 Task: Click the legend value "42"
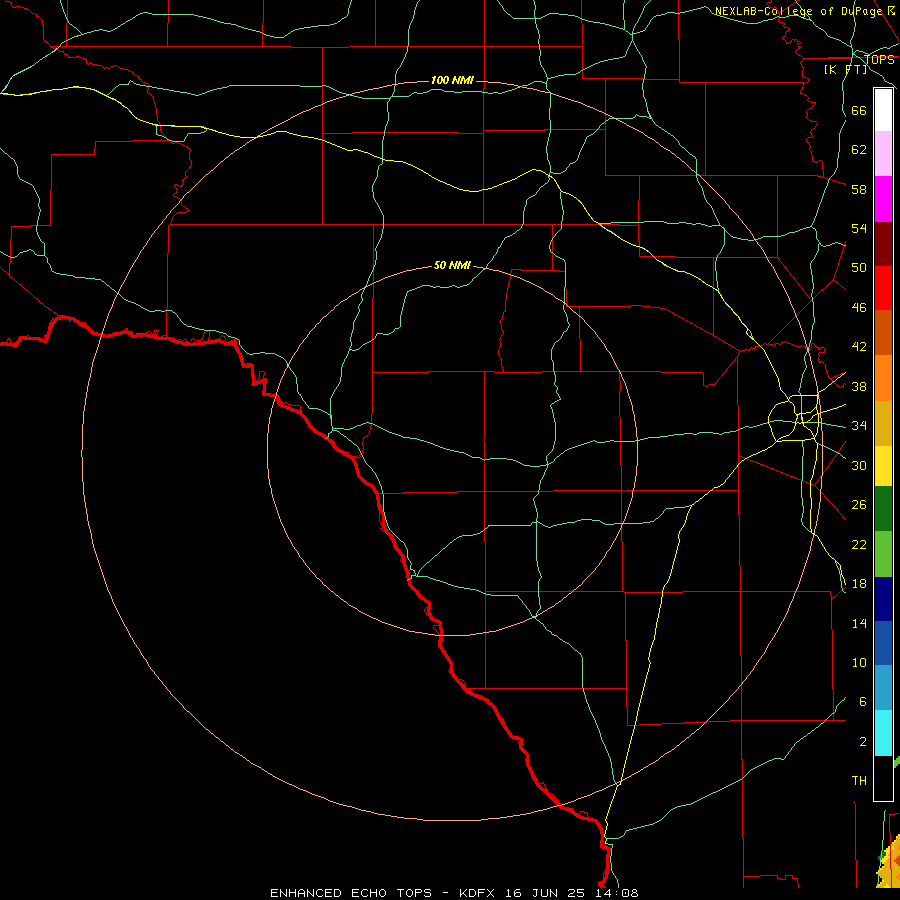pos(859,347)
